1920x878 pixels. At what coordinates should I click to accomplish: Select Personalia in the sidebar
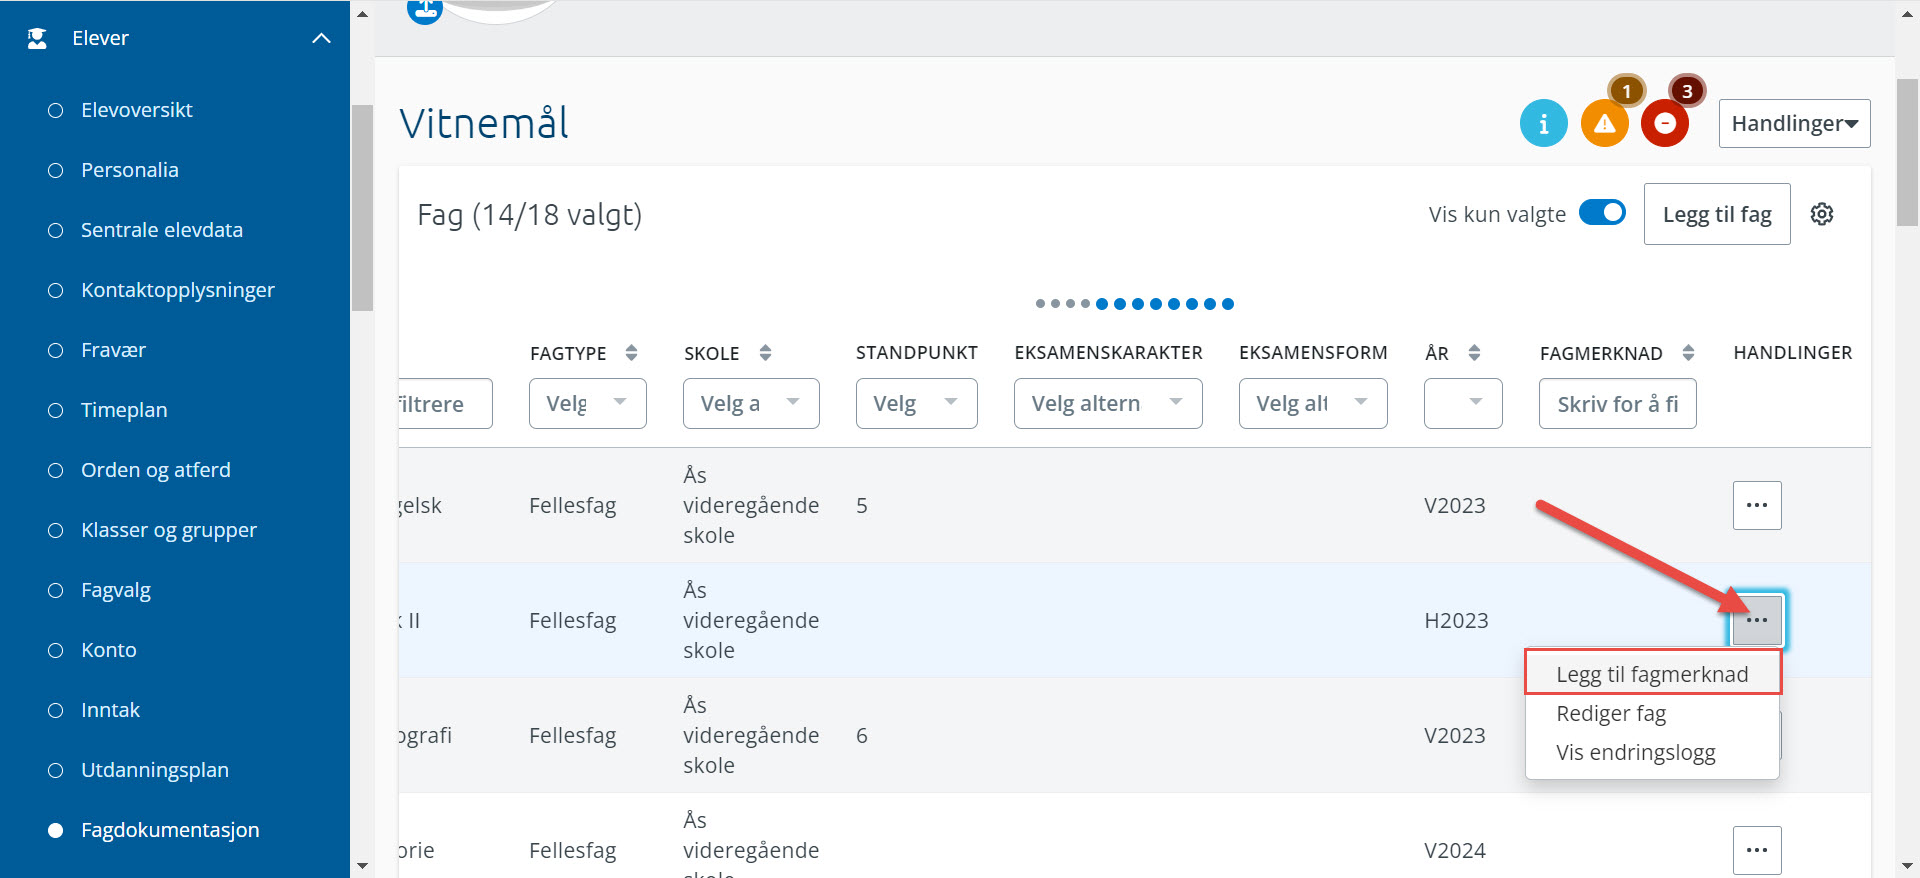click(130, 170)
